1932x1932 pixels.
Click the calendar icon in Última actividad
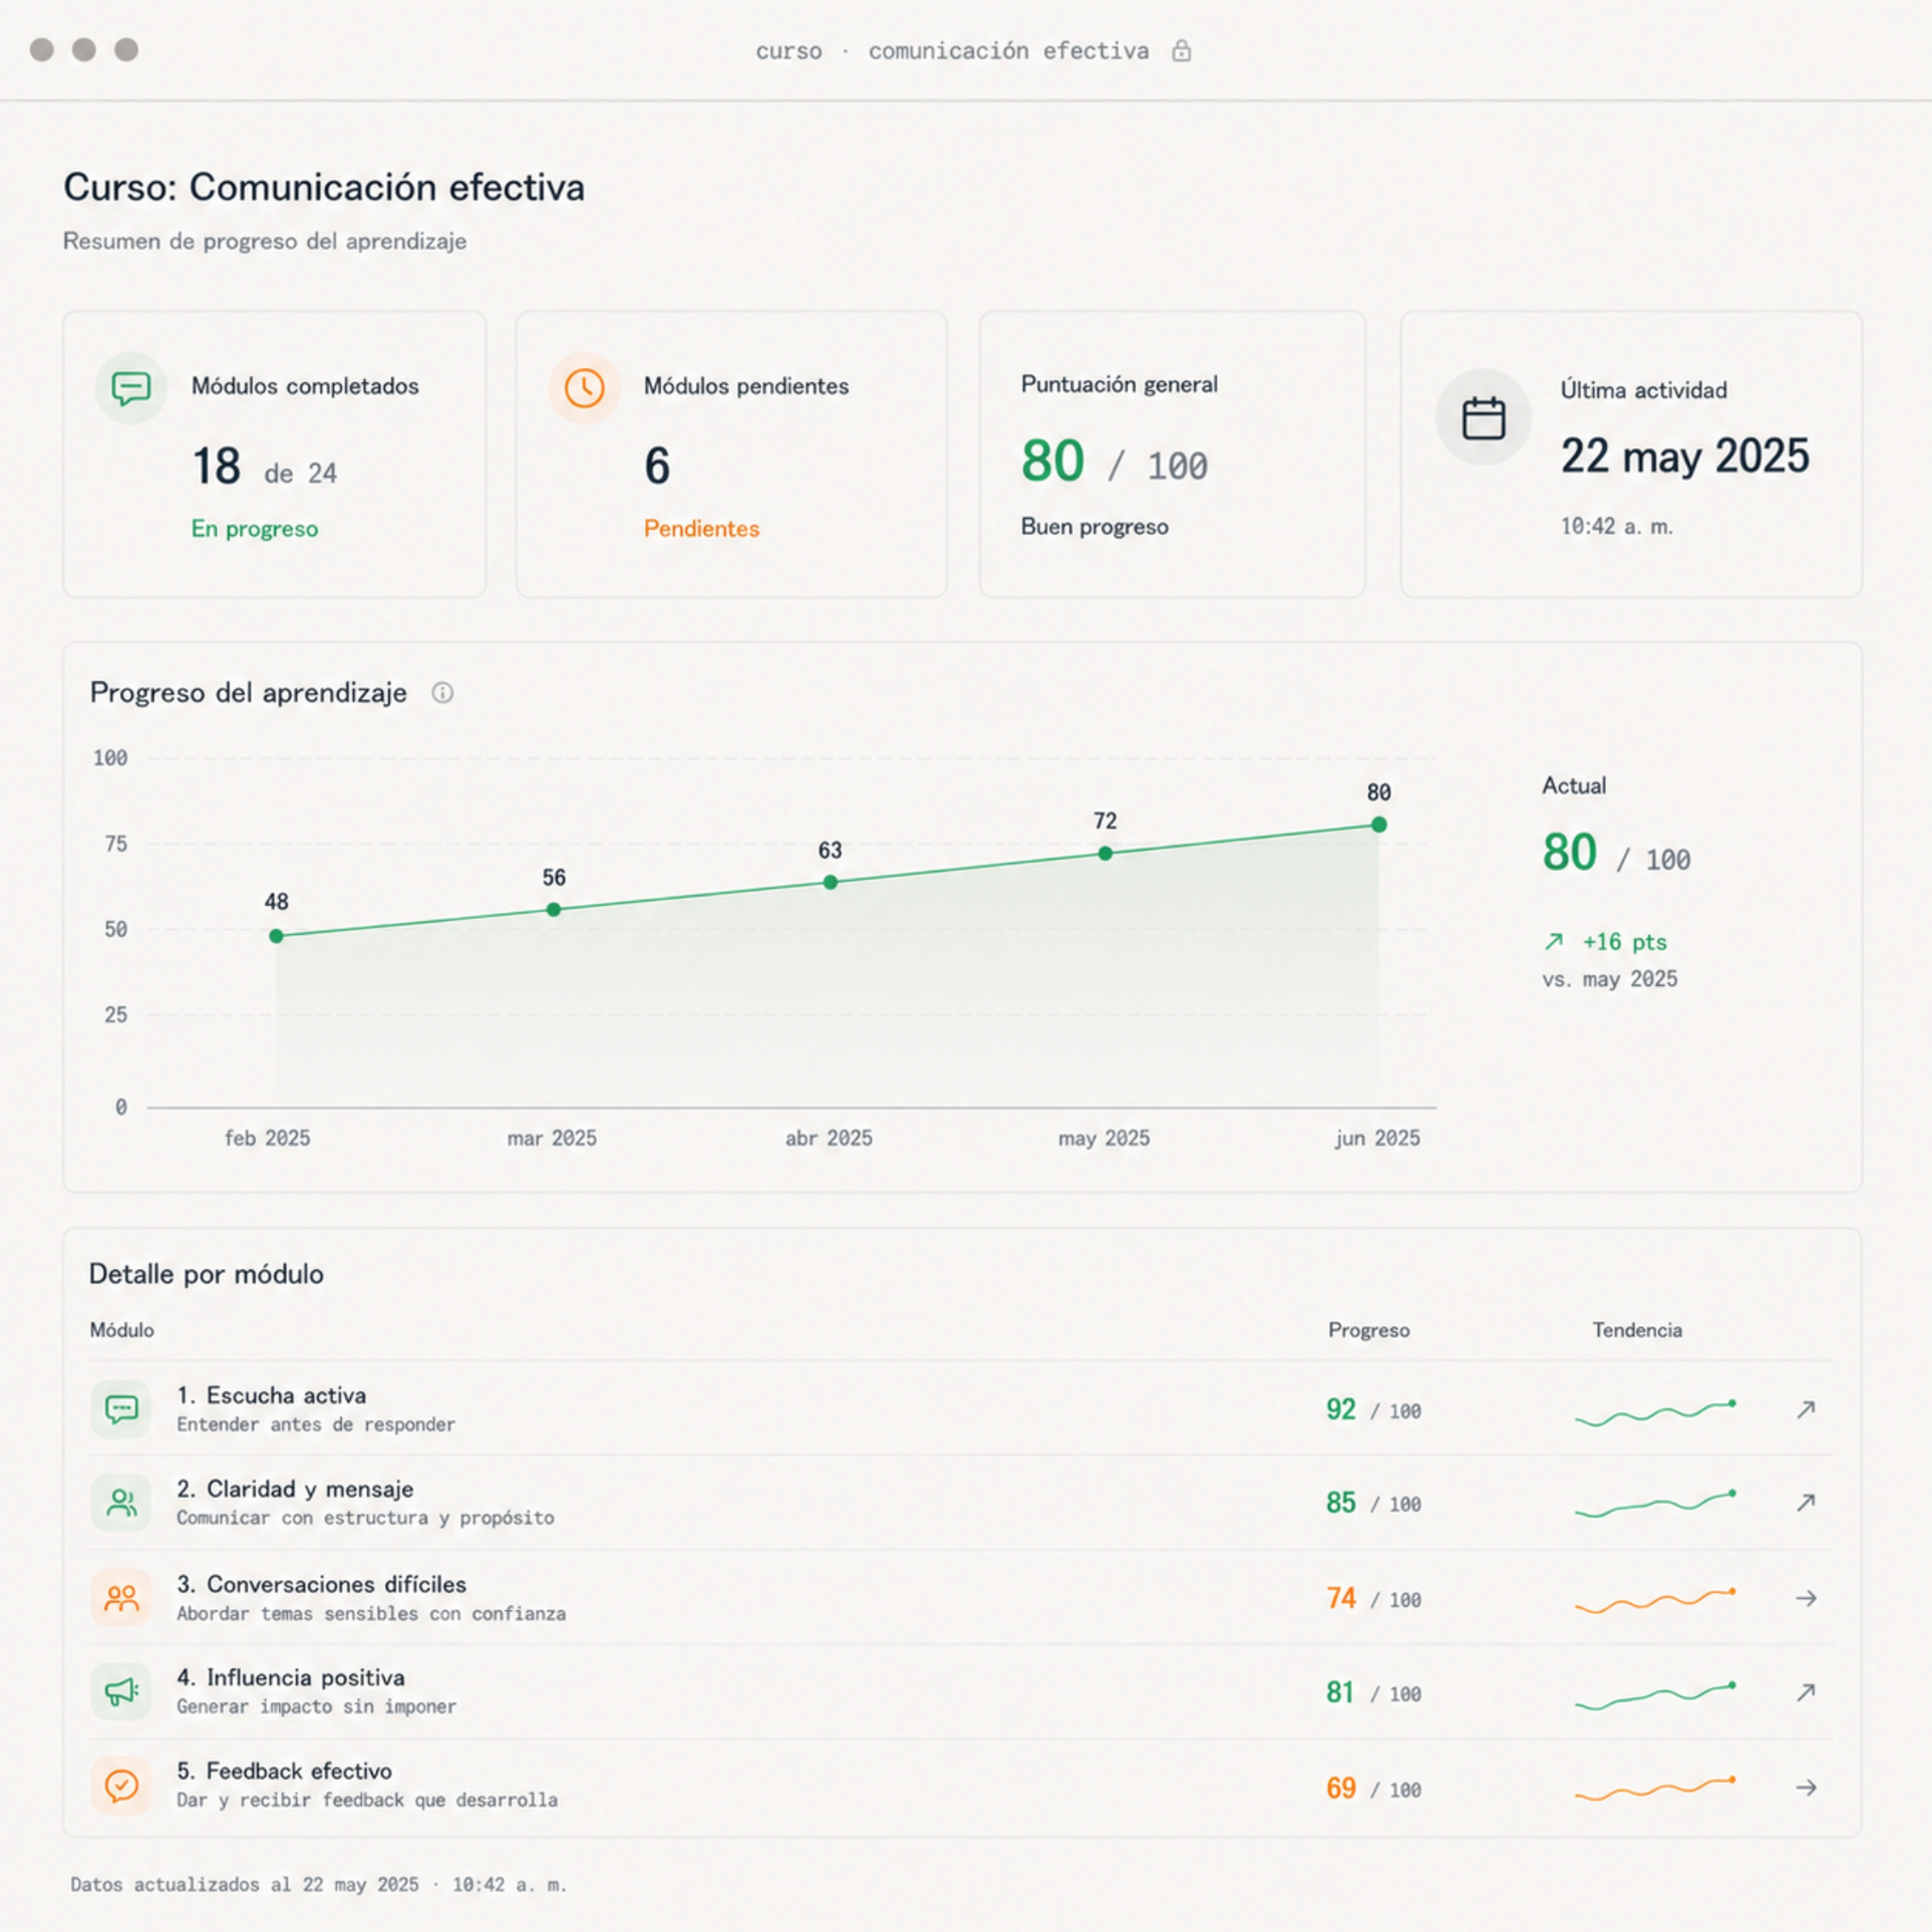point(1483,418)
